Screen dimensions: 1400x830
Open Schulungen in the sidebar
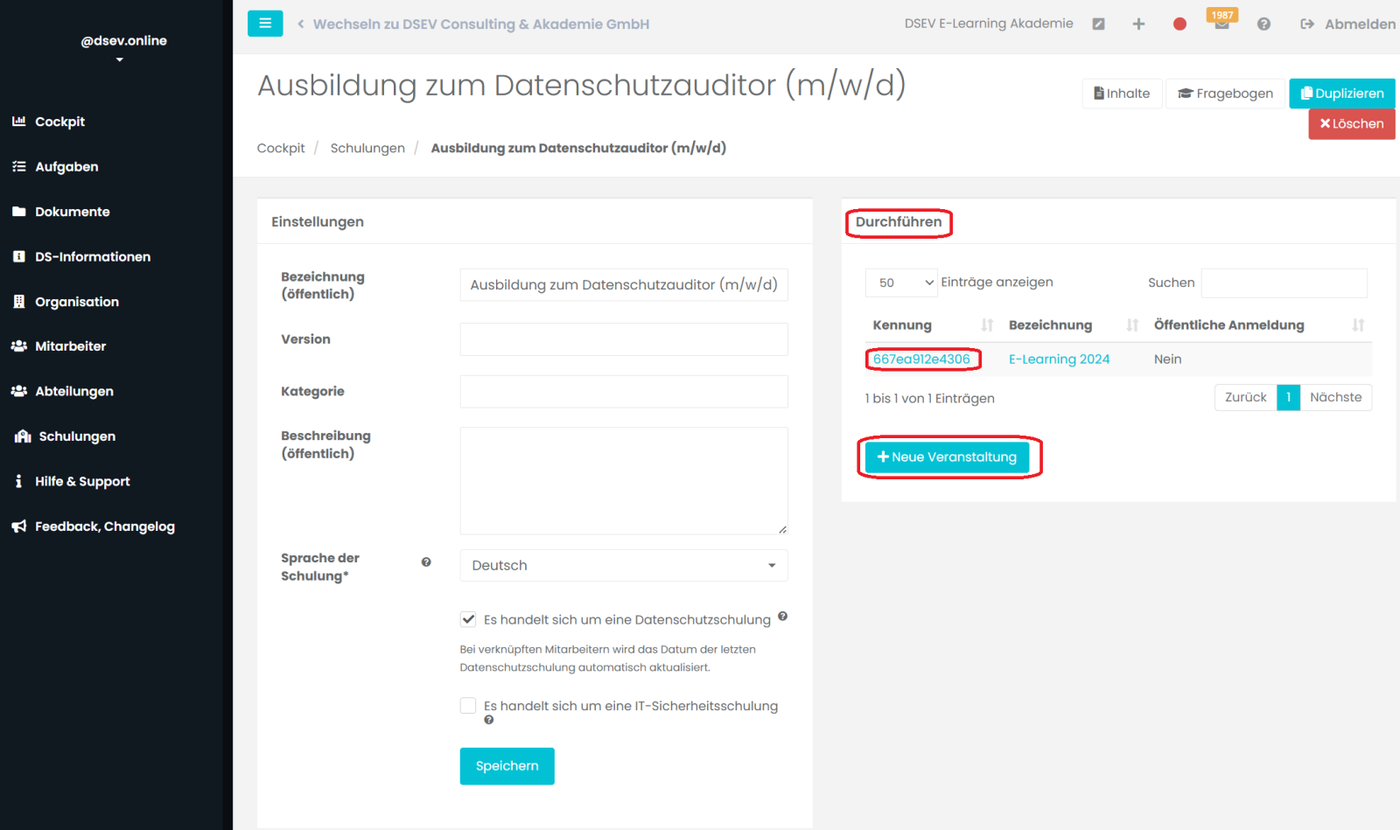(x=76, y=436)
